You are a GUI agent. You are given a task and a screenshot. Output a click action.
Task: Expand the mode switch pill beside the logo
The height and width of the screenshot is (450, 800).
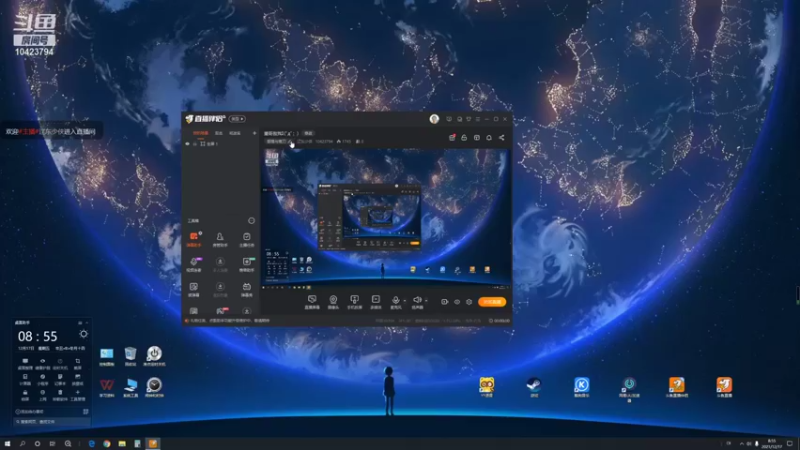[237, 119]
